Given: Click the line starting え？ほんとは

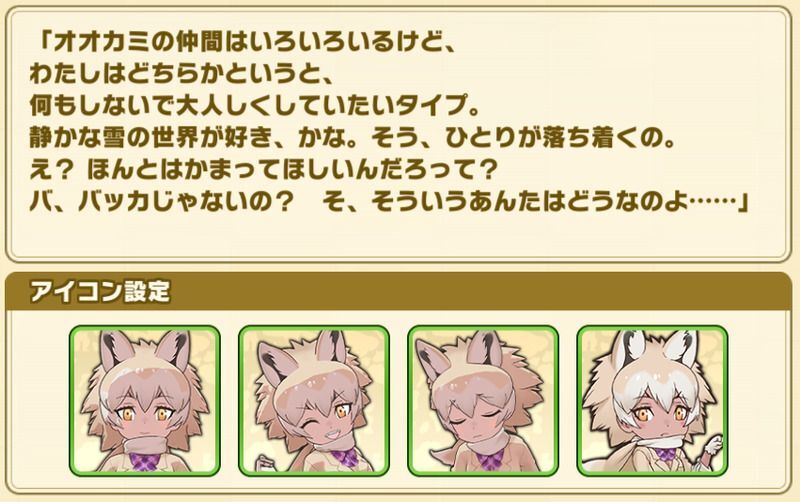Looking at the screenshot, I should point(263,170).
